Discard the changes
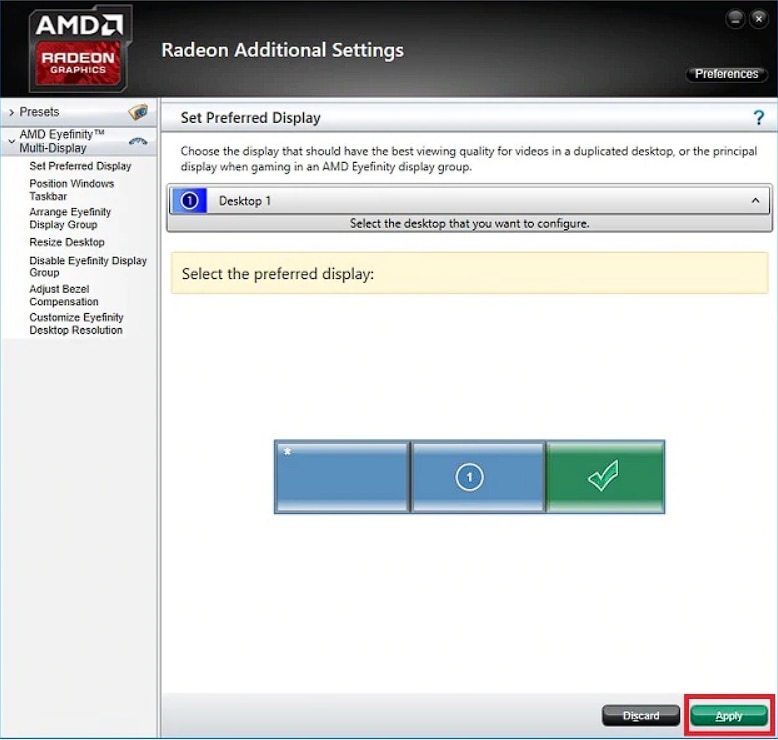 tap(641, 716)
